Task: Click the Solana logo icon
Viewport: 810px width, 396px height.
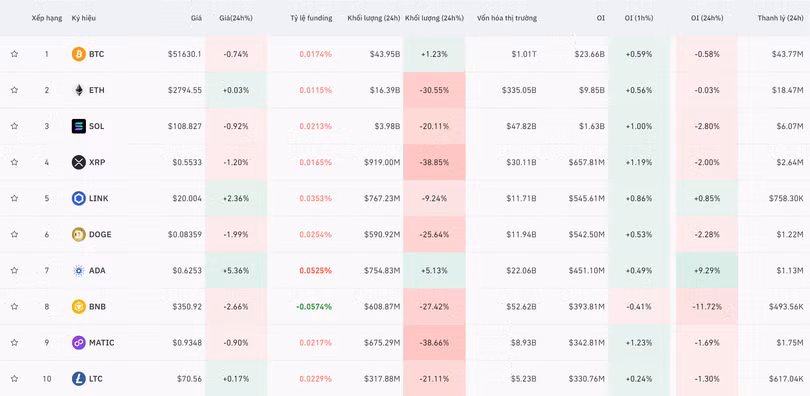Action: point(79,126)
